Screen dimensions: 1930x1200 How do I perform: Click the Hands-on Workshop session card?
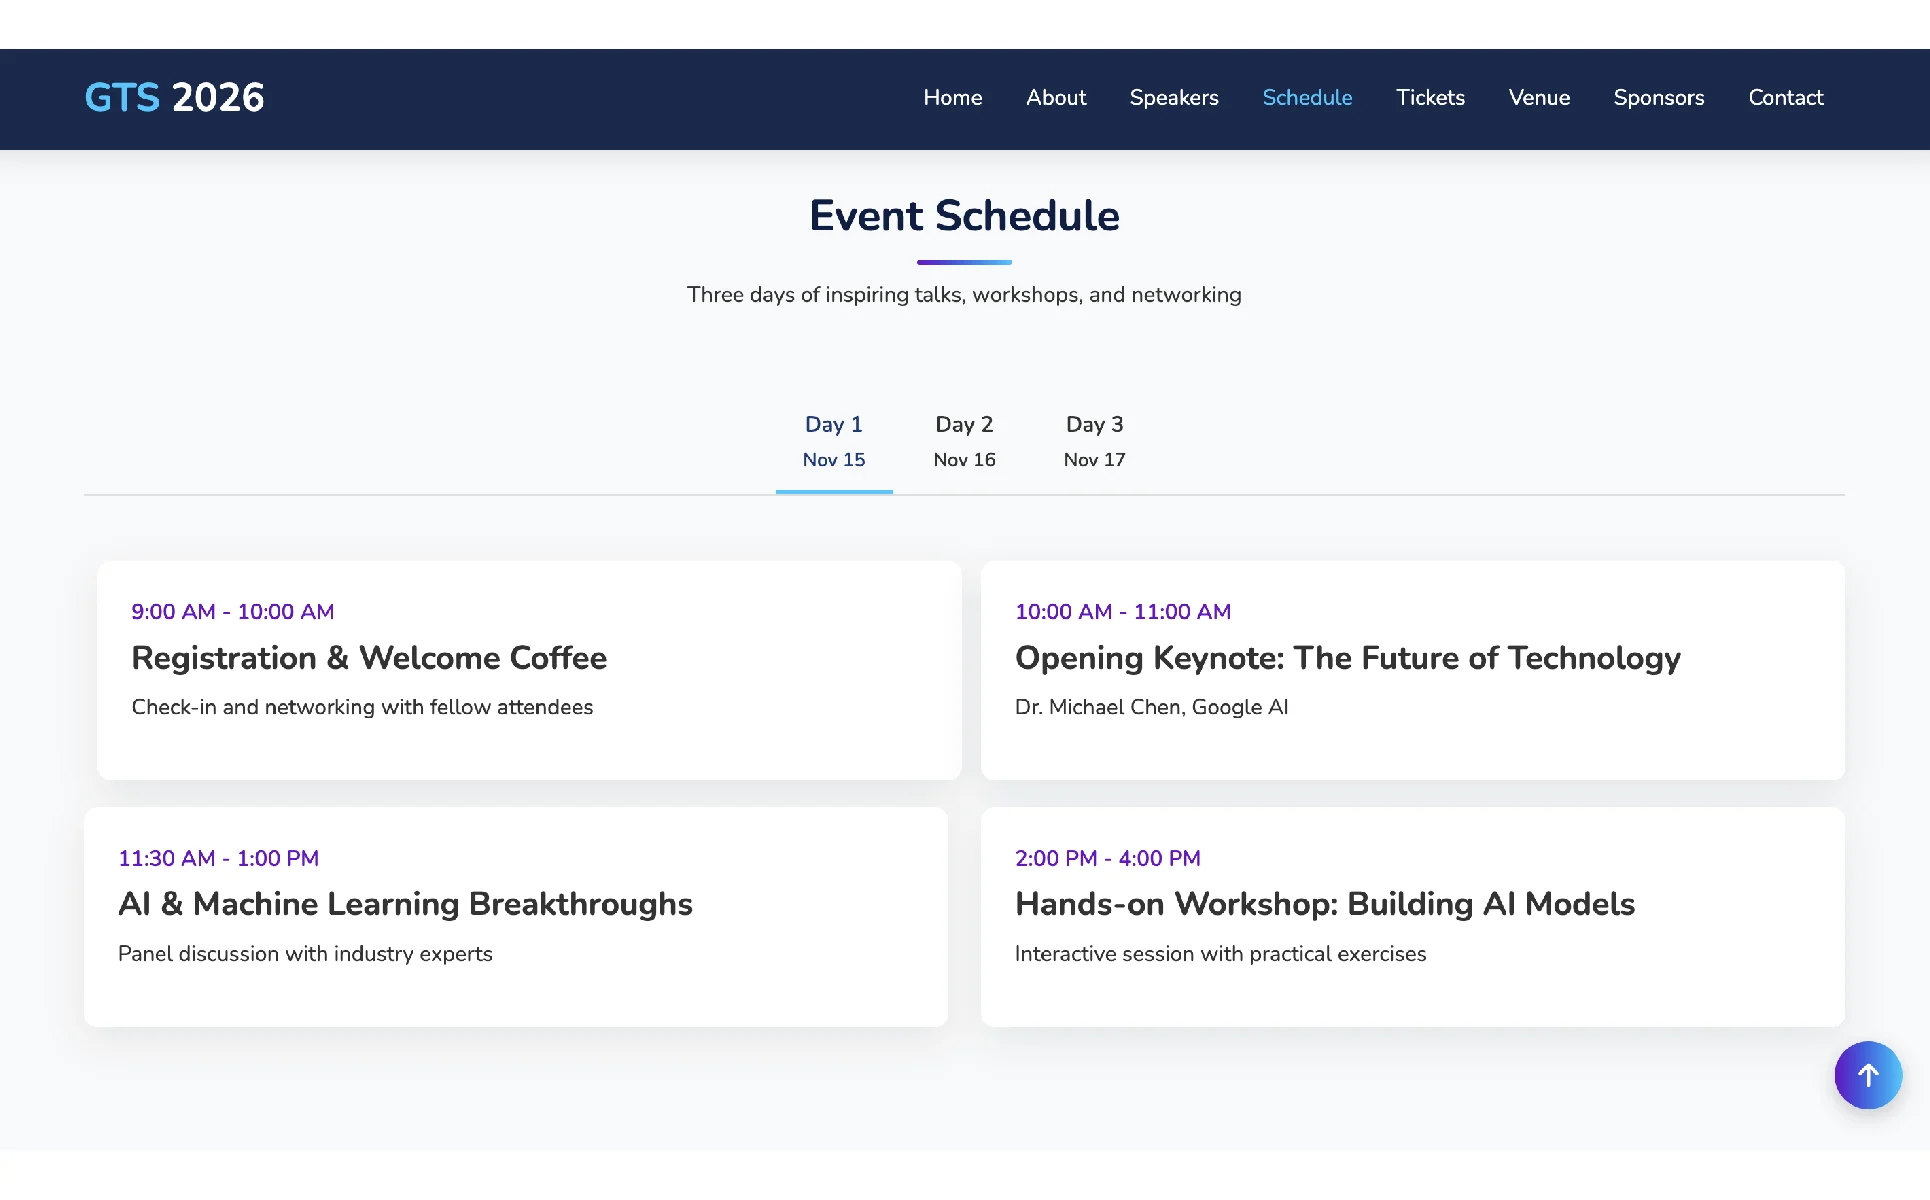[1412, 916]
